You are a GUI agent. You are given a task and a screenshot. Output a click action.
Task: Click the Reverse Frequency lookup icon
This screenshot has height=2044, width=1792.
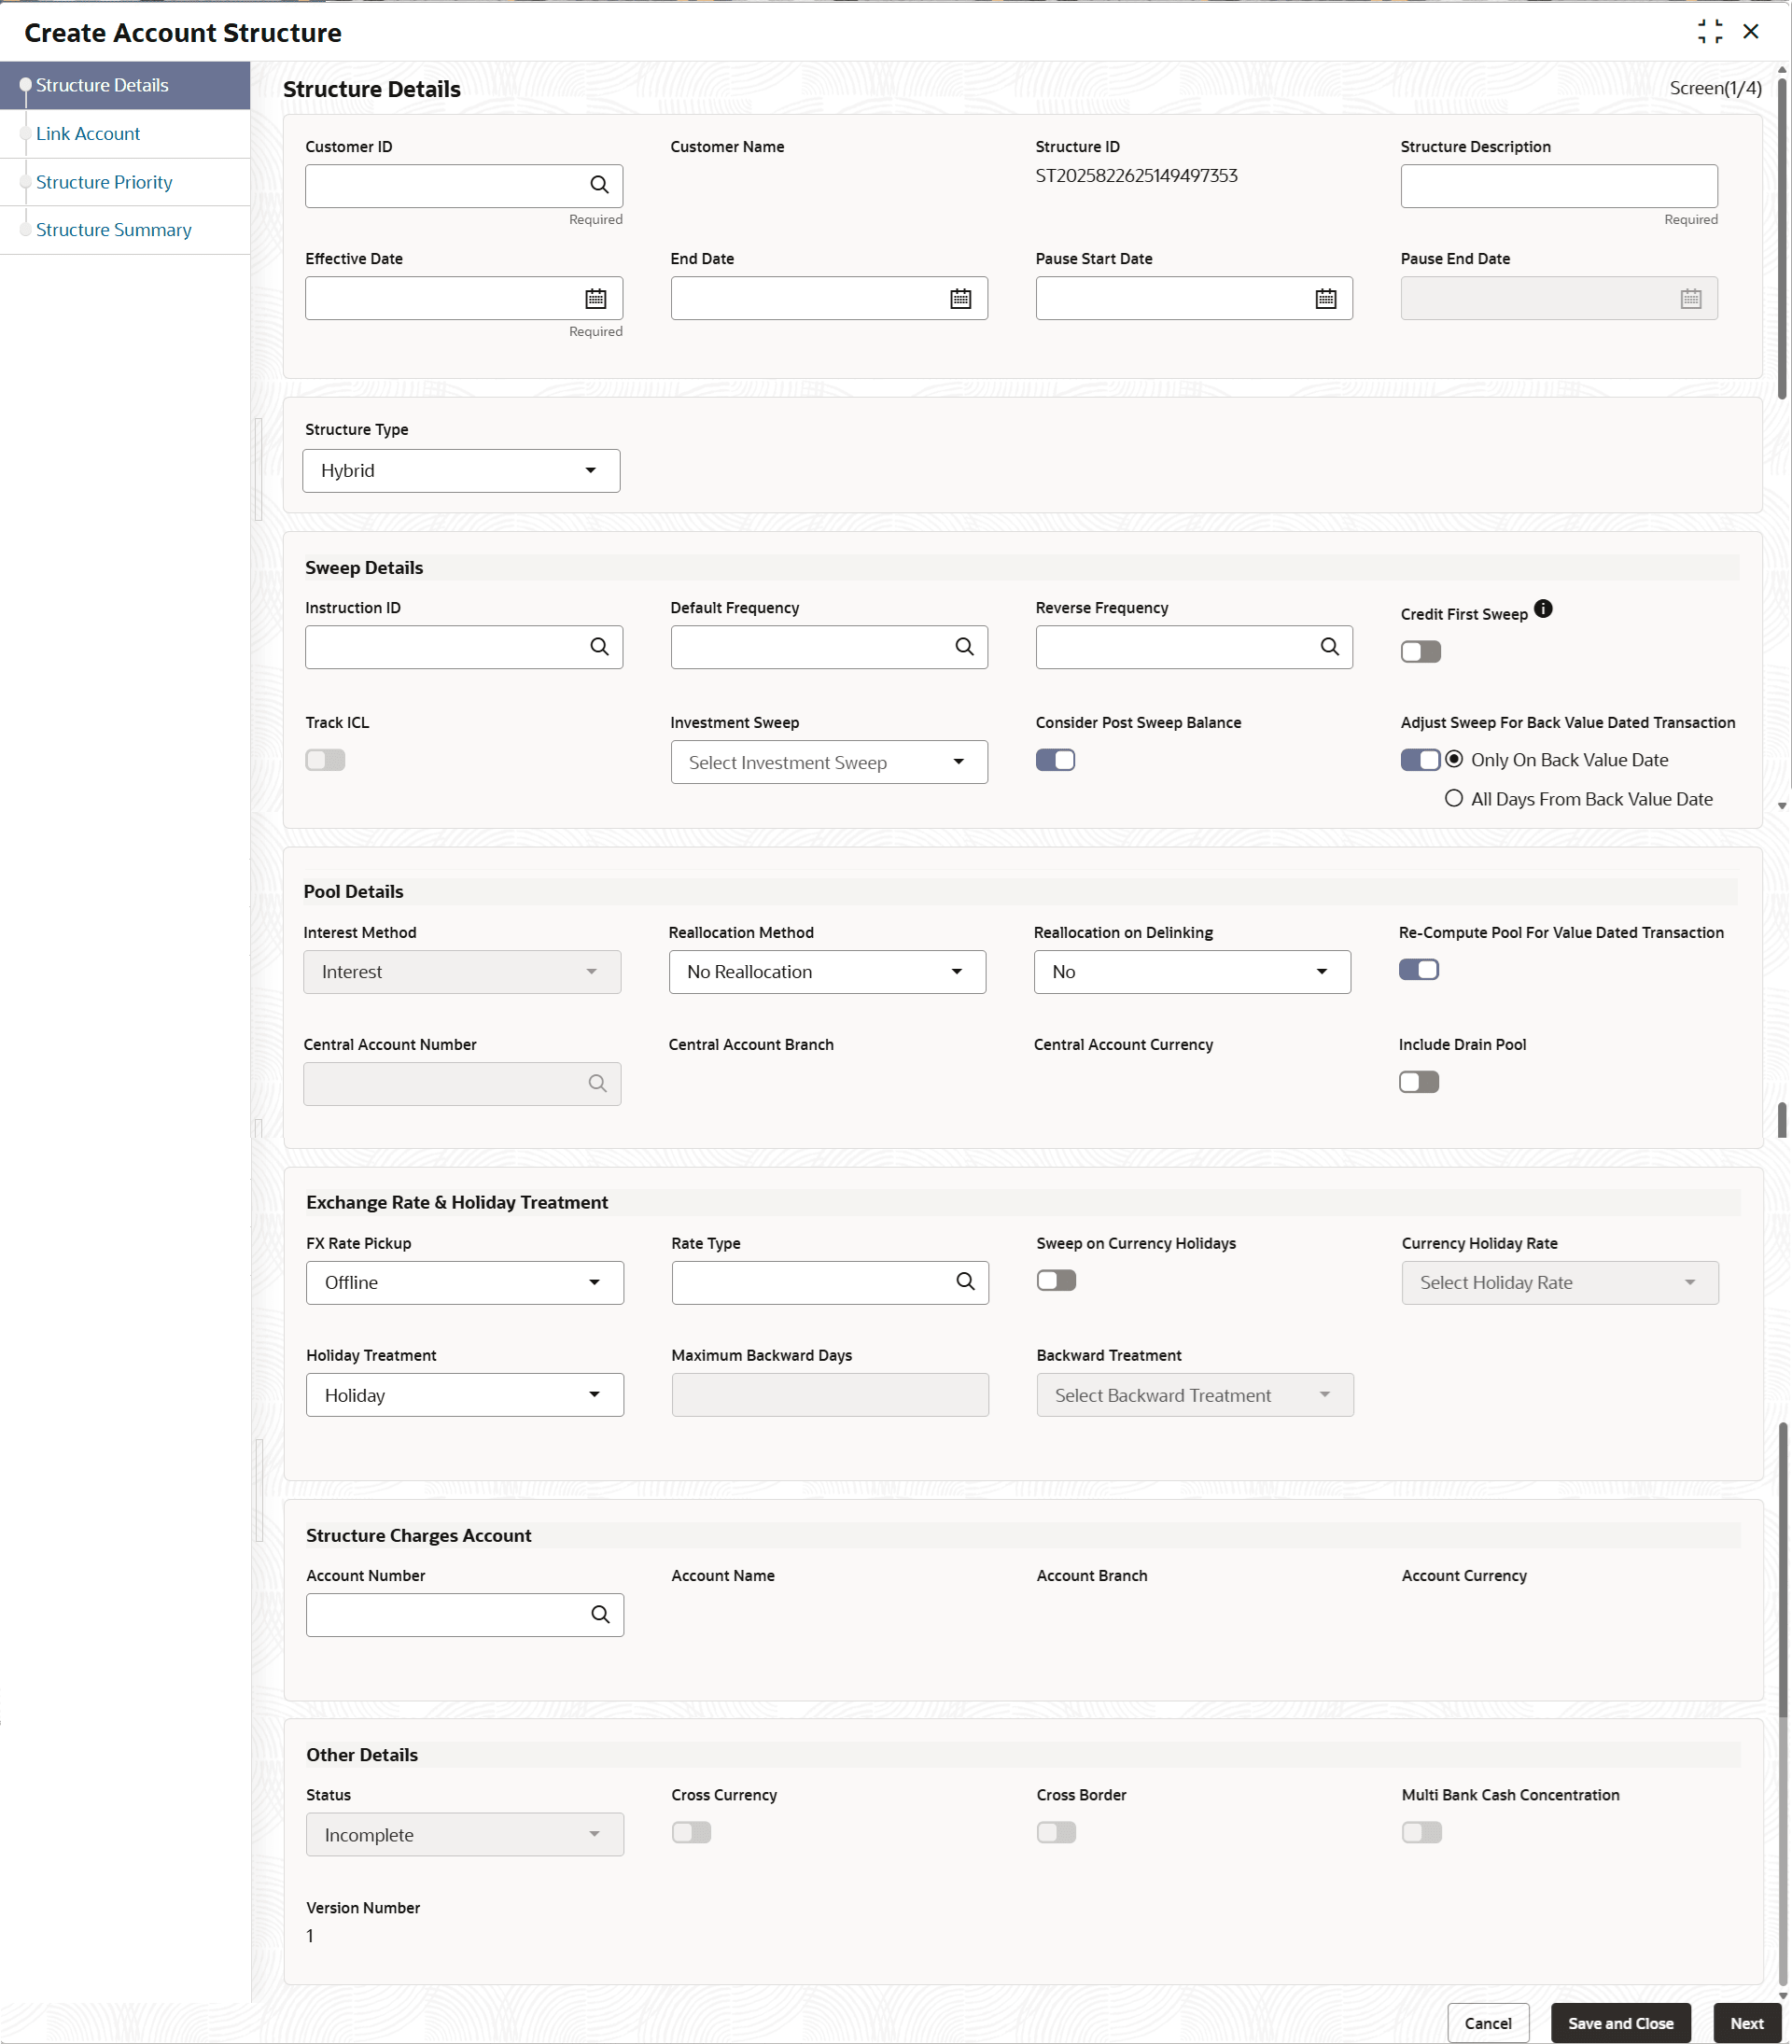[1329, 647]
